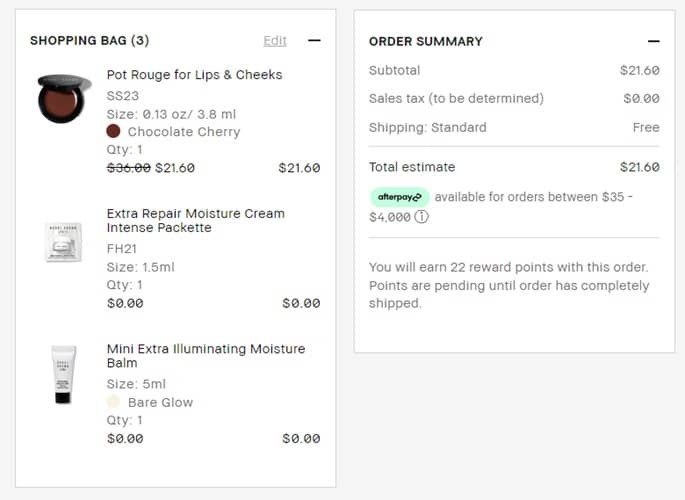Click the Total estimate amount
The image size is (685, 500).
pos(639,167)
